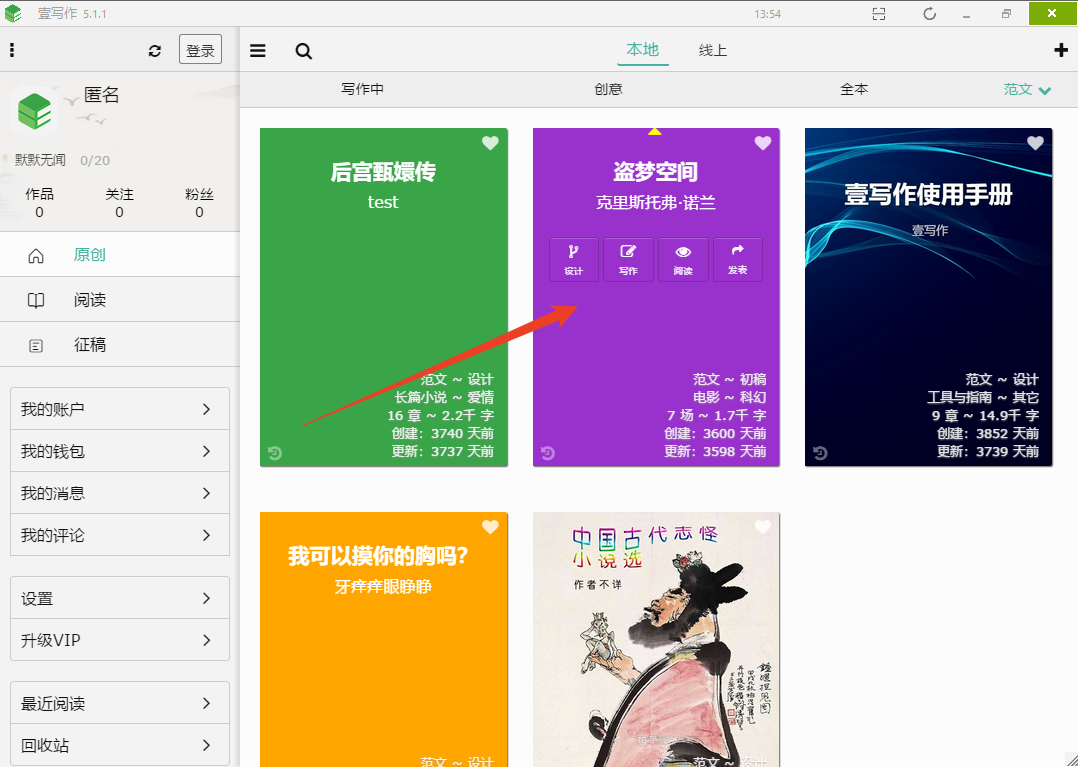
Task: Switch to the 线上 tab
Action: tap(712, 50)
